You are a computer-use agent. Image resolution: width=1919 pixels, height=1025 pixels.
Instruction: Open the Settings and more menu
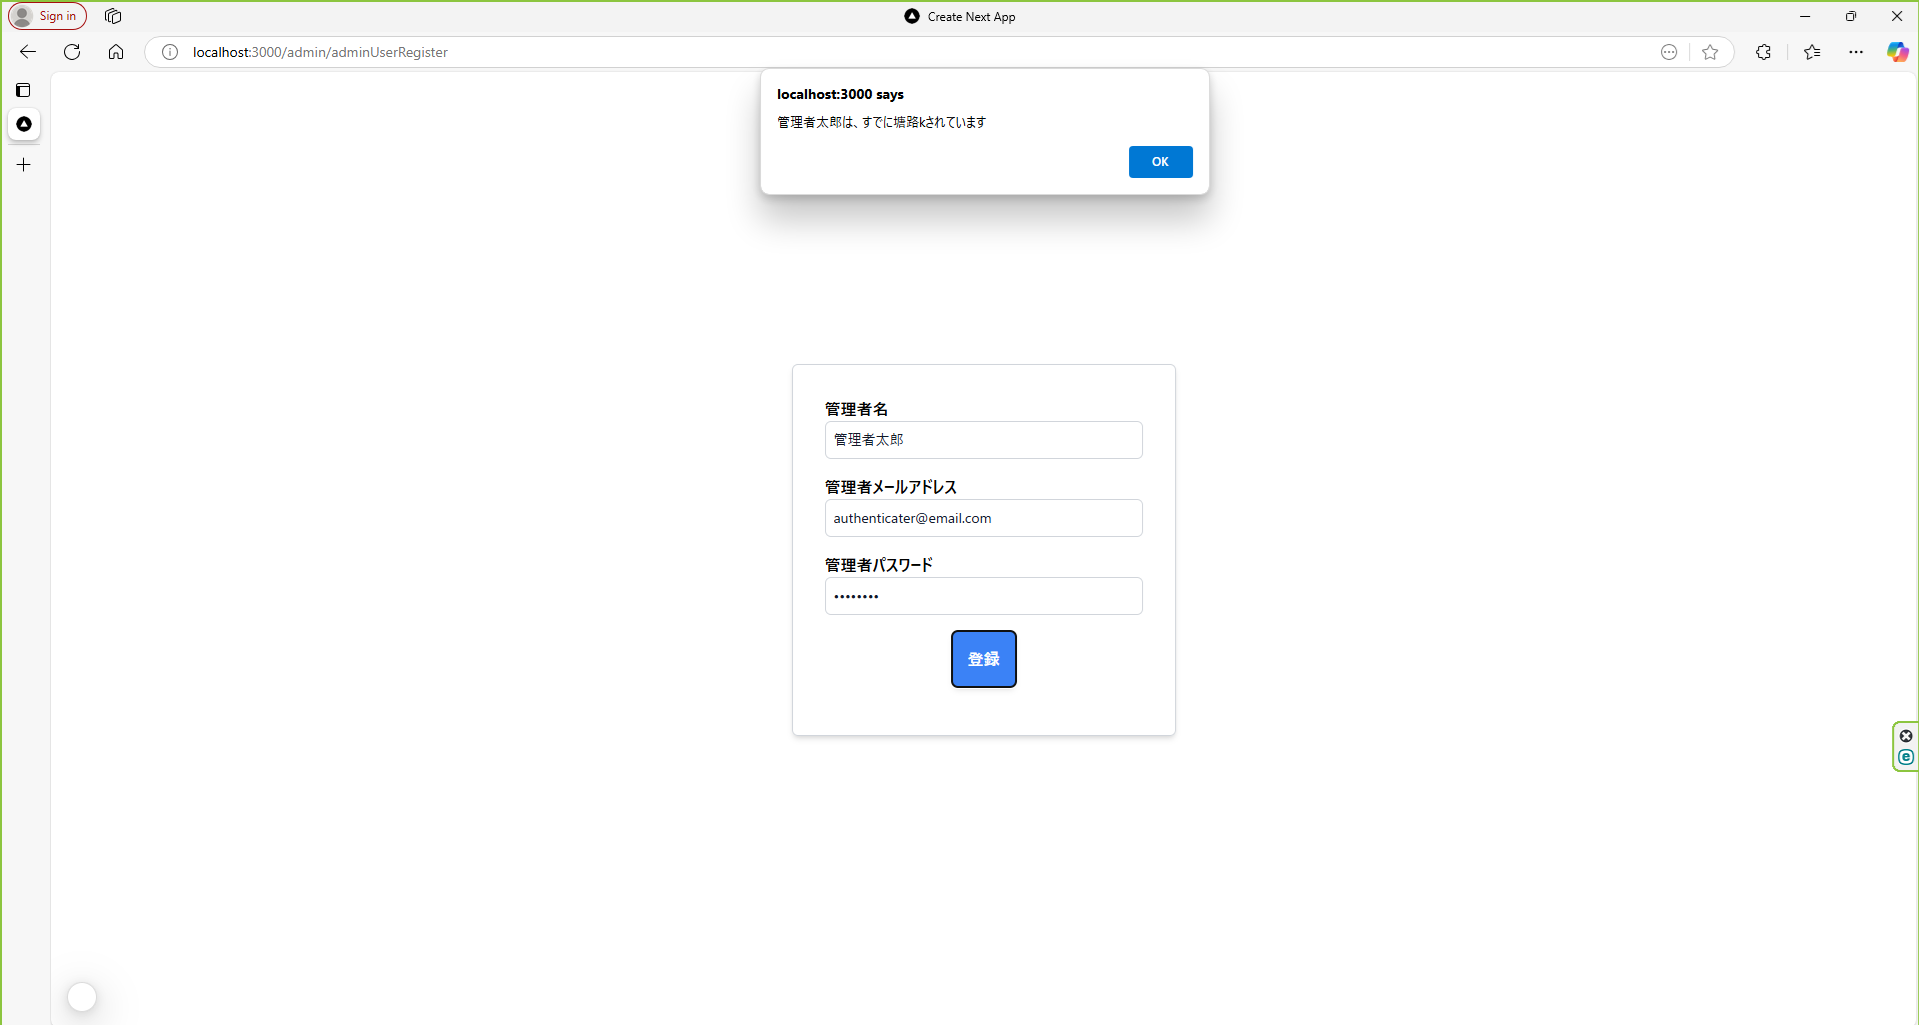(1856, 52)
